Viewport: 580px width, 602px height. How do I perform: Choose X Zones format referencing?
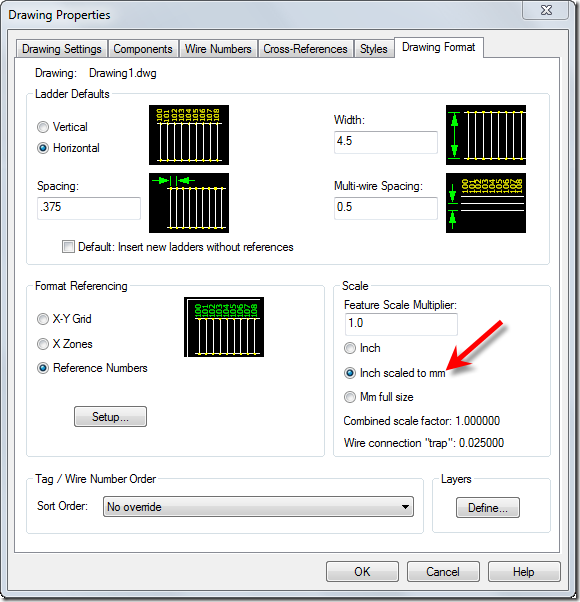[x=64, y=344]
